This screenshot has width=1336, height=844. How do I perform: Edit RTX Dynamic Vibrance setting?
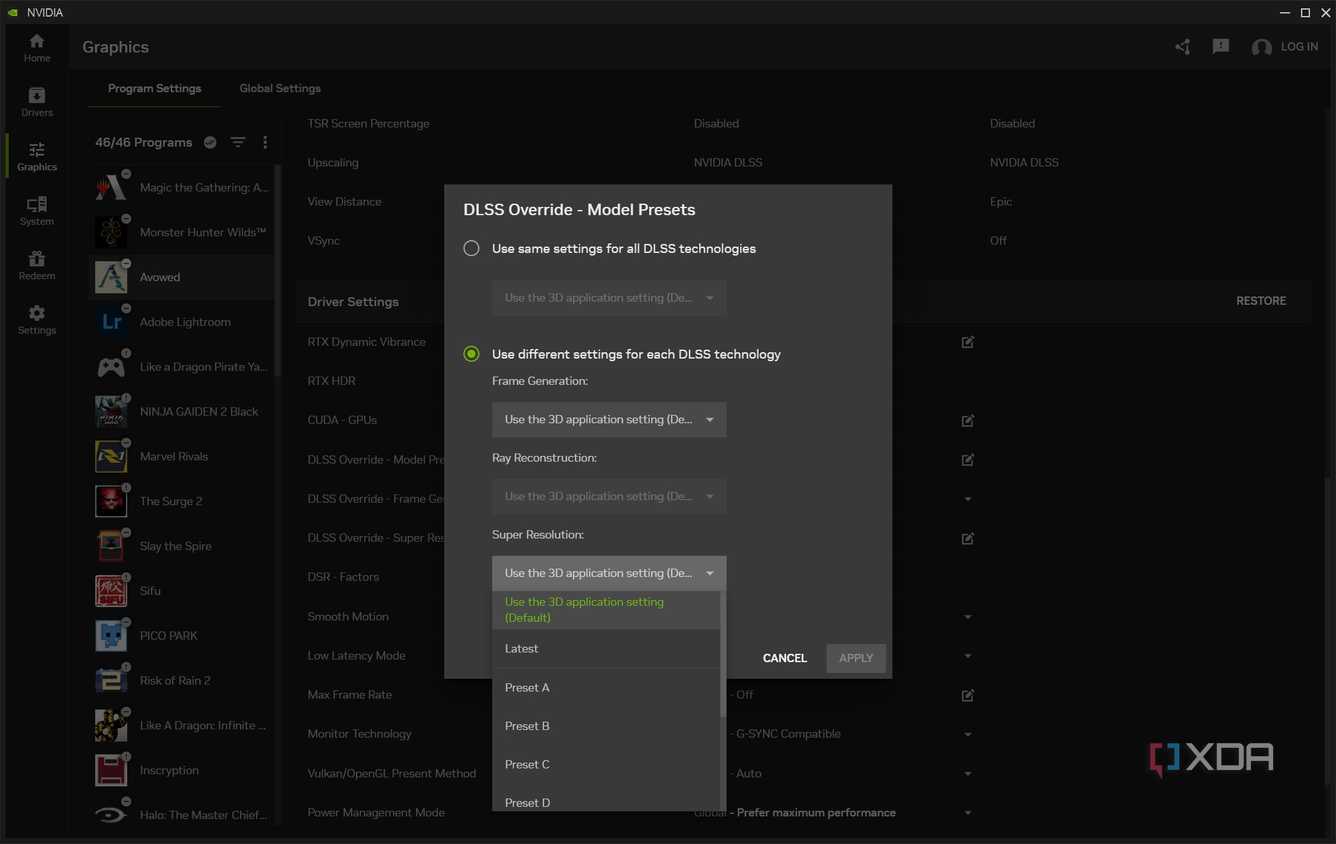click(967, 342)
